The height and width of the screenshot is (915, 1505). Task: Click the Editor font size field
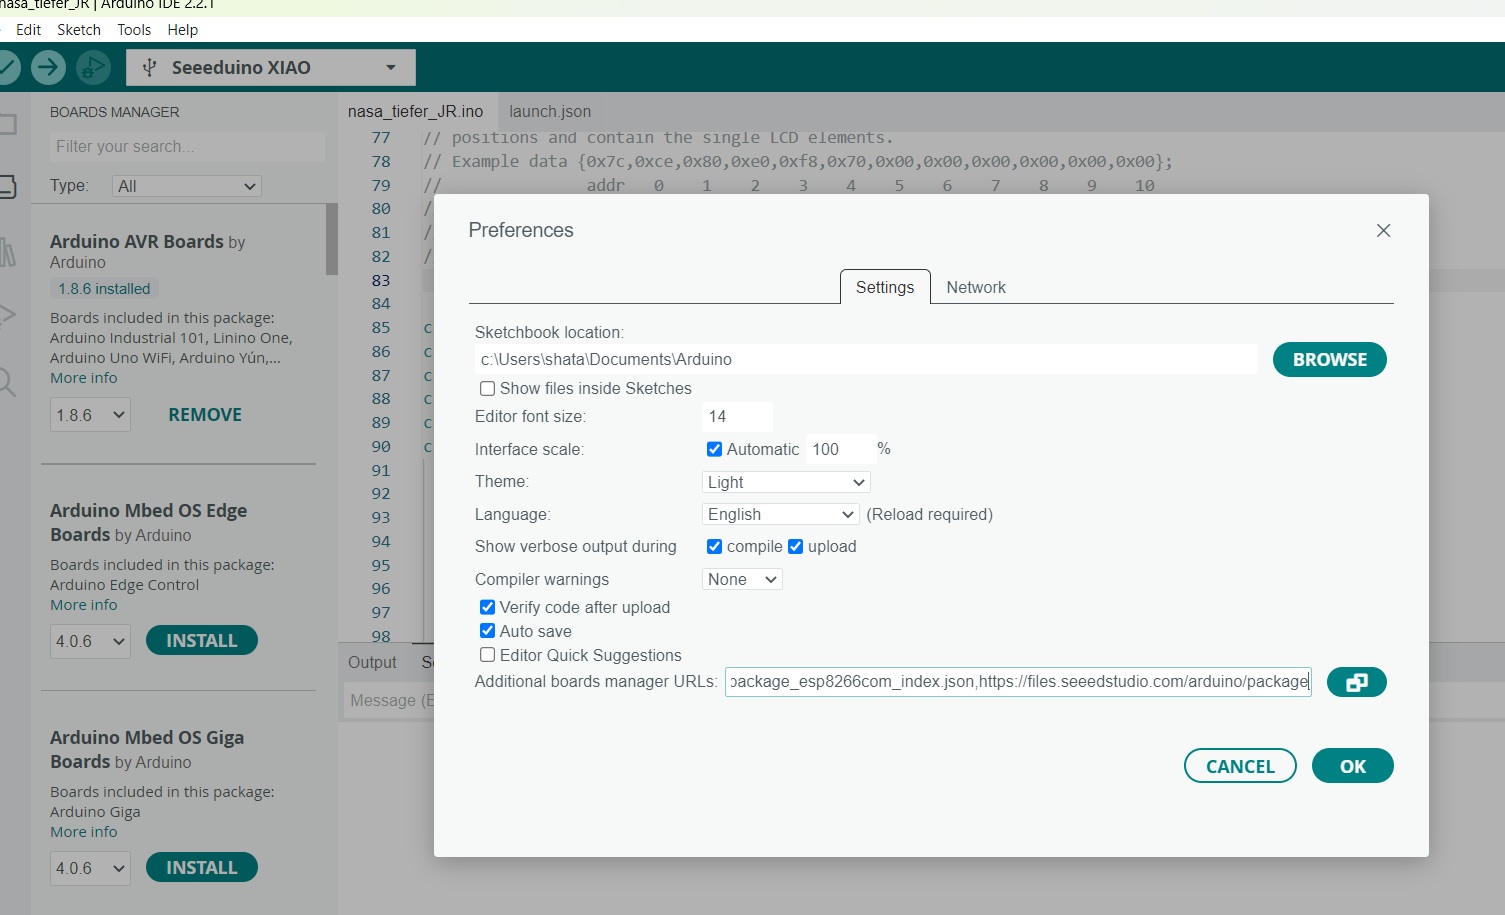click(737, 416)
